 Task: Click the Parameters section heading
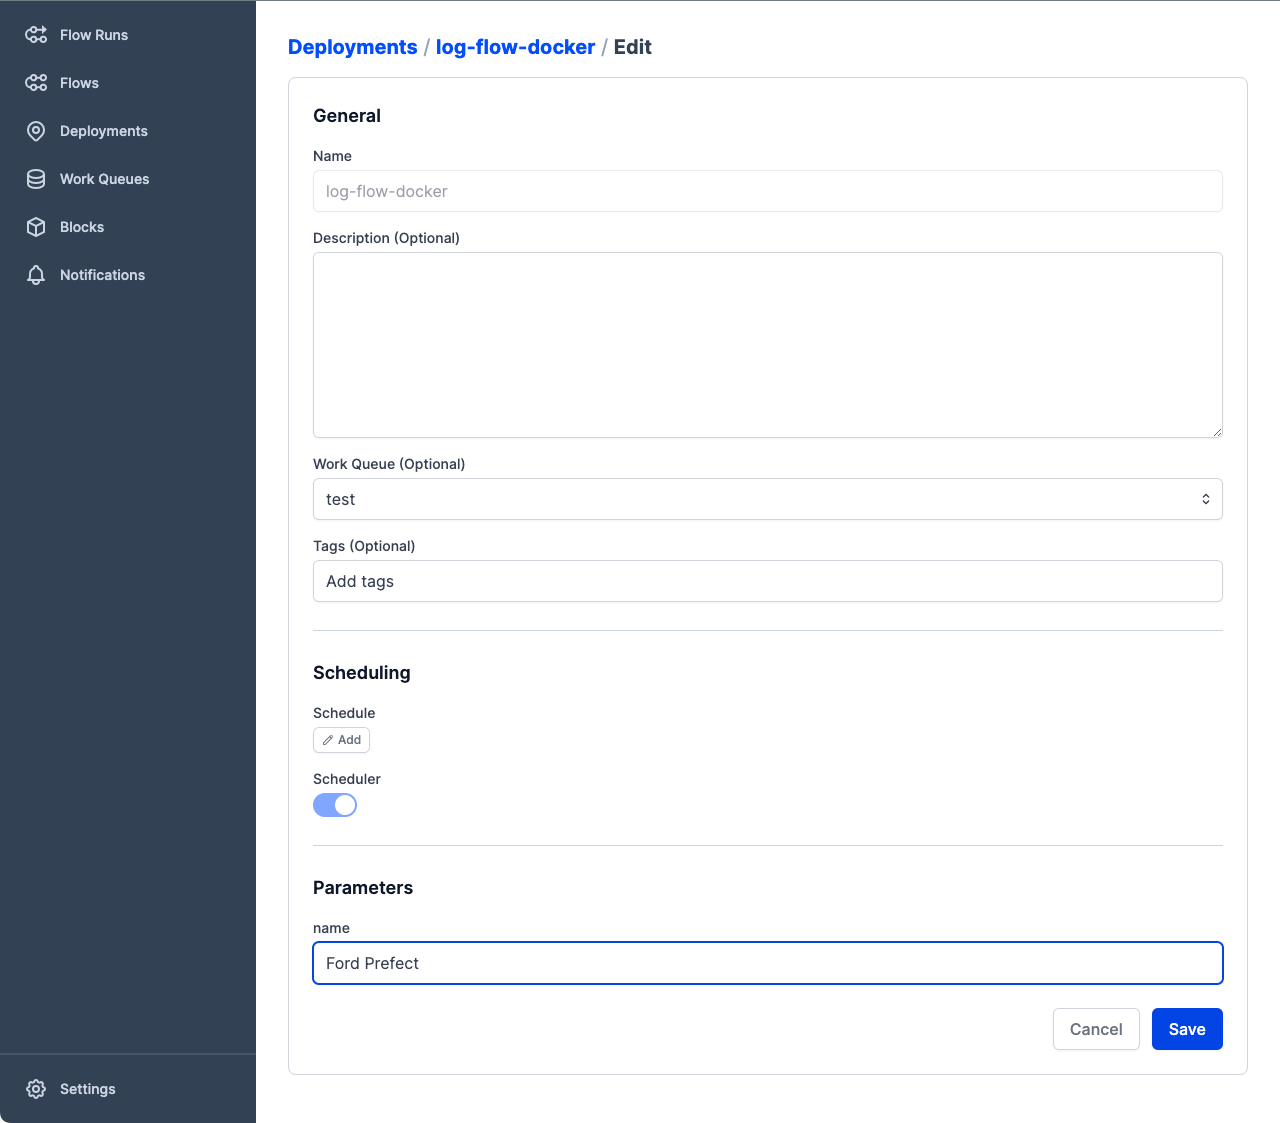click(363, 888)
